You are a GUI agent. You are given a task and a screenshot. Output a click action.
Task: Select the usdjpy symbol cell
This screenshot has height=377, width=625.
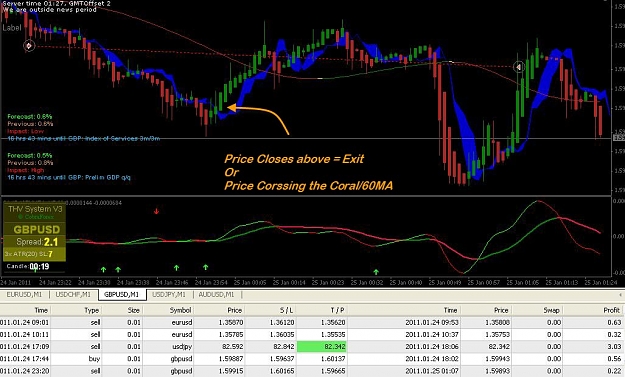[182, 347]
